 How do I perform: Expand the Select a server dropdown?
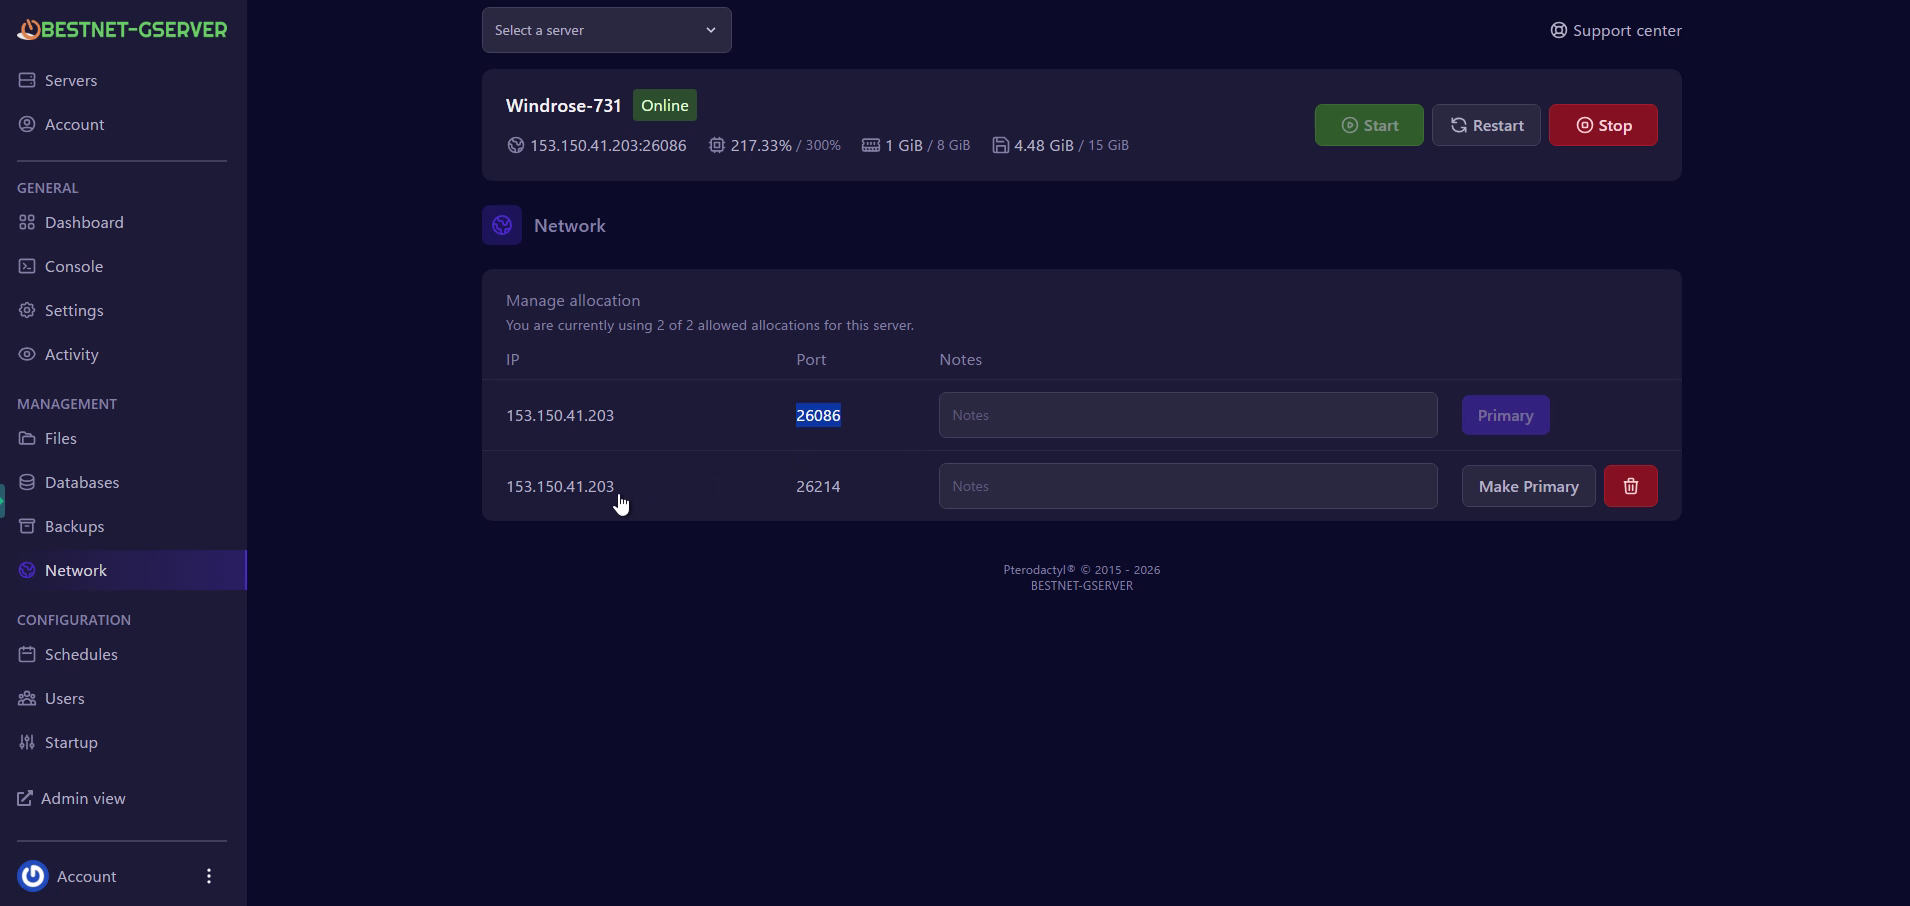[x=606, y=30]
